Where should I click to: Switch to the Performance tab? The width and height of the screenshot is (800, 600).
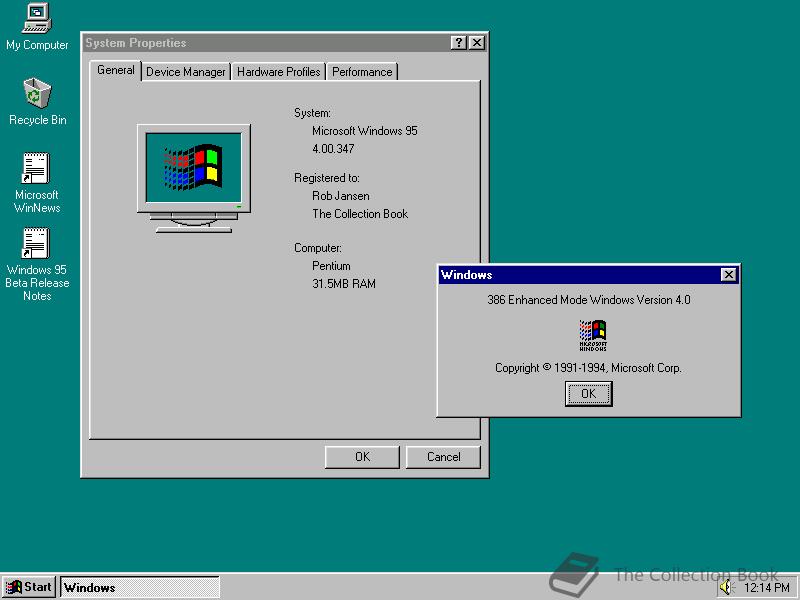pyautogui.click(x=362, y=72)
